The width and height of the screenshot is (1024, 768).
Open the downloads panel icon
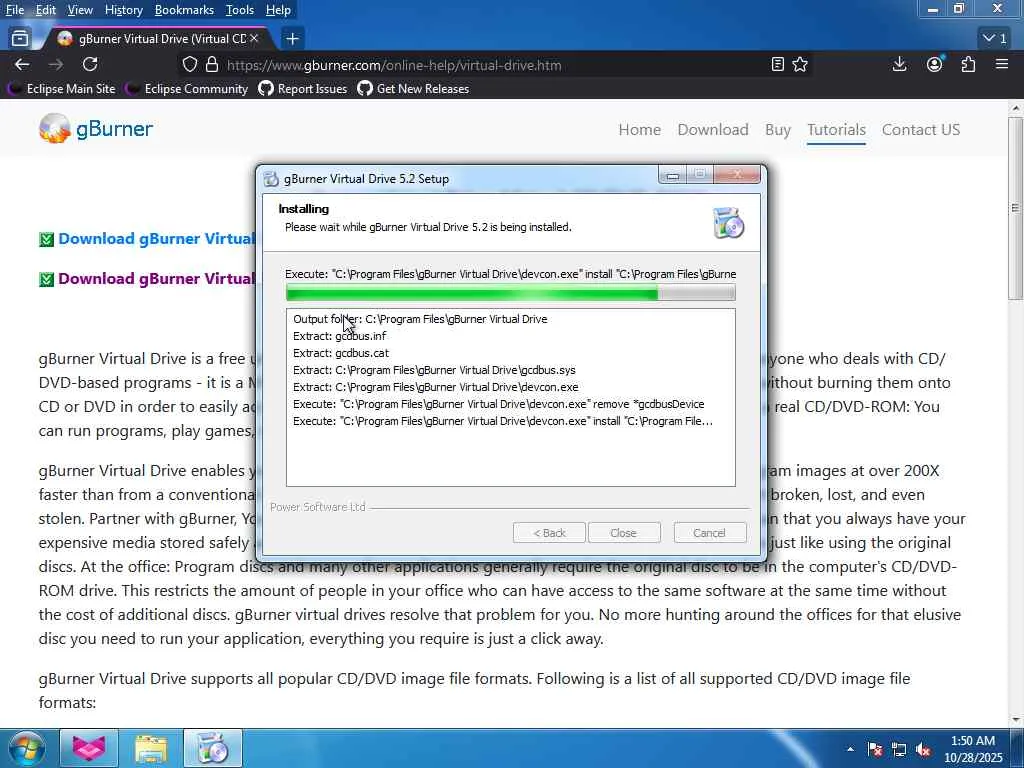[899, 64]
